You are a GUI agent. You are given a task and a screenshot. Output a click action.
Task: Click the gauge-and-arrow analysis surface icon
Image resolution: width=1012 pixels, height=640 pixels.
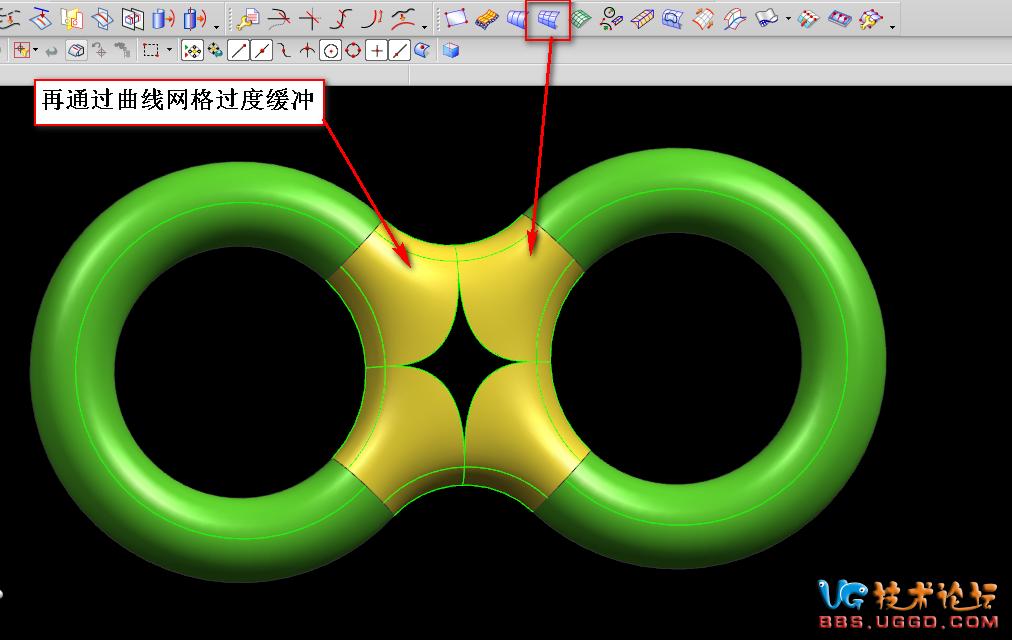click(x=611, y=19)
